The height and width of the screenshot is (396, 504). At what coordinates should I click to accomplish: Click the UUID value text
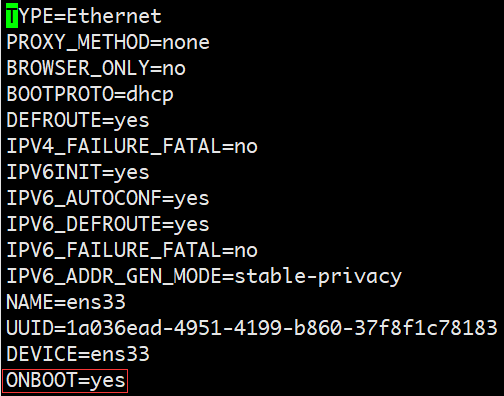pos(282,328)
